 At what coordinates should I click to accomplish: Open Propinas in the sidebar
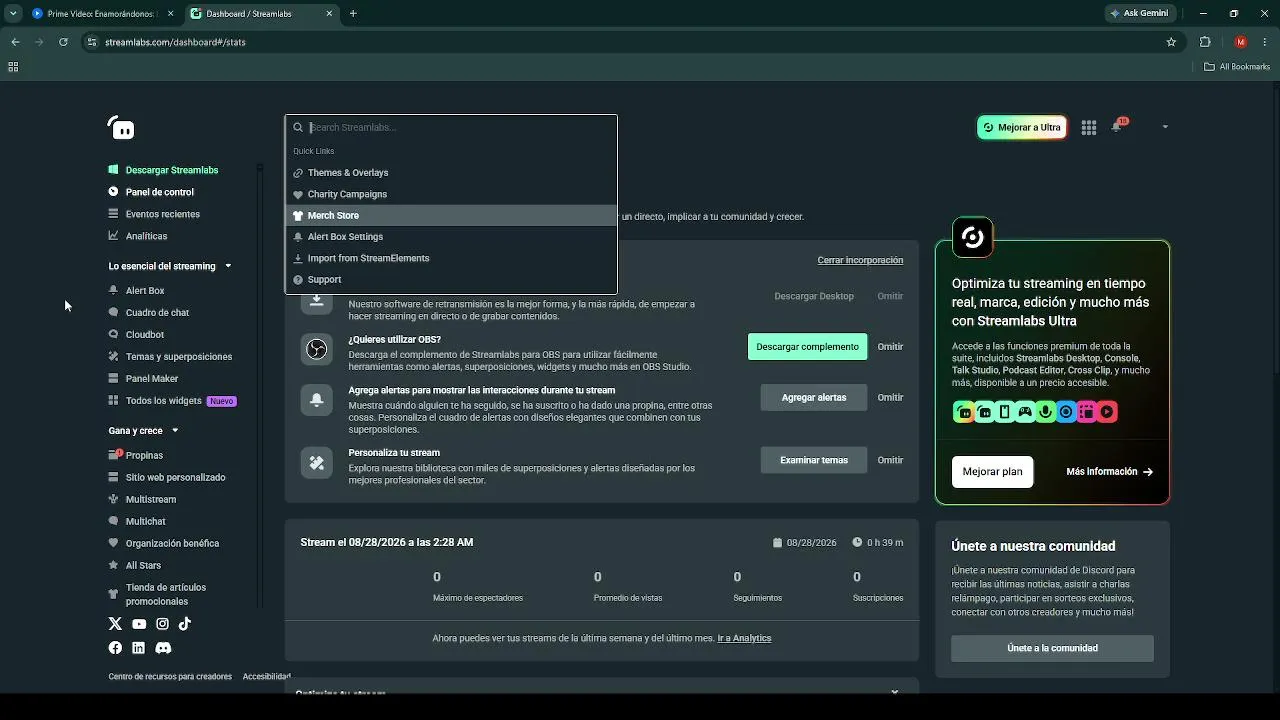[144, 455]
